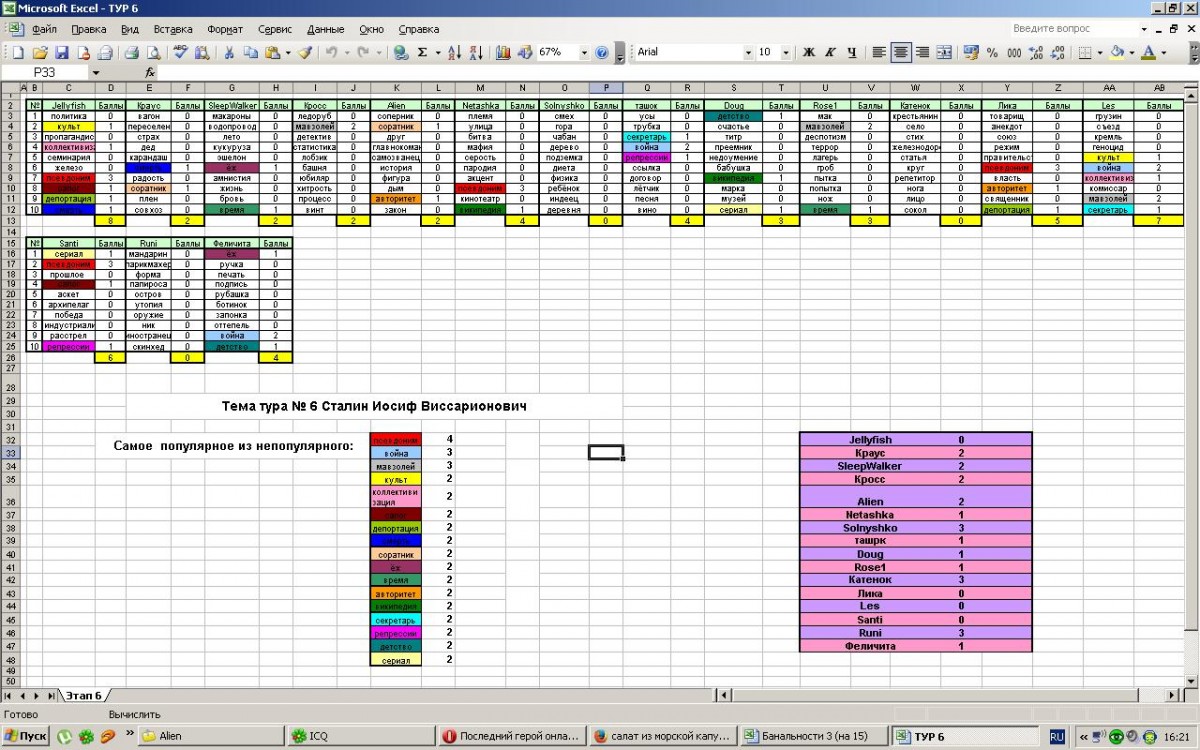Open Print Preview from the toolbar
Image resolution: width=1200 pixels, height=750 pixels.
point(153,52)
